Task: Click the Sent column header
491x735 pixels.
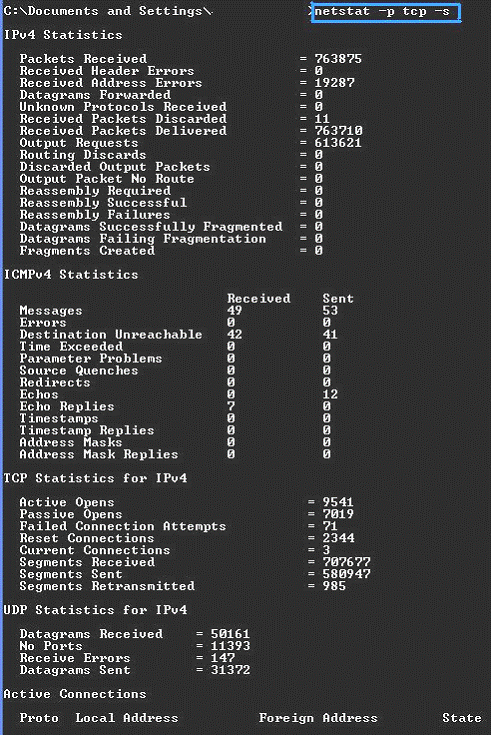Action: pos(338,299)
